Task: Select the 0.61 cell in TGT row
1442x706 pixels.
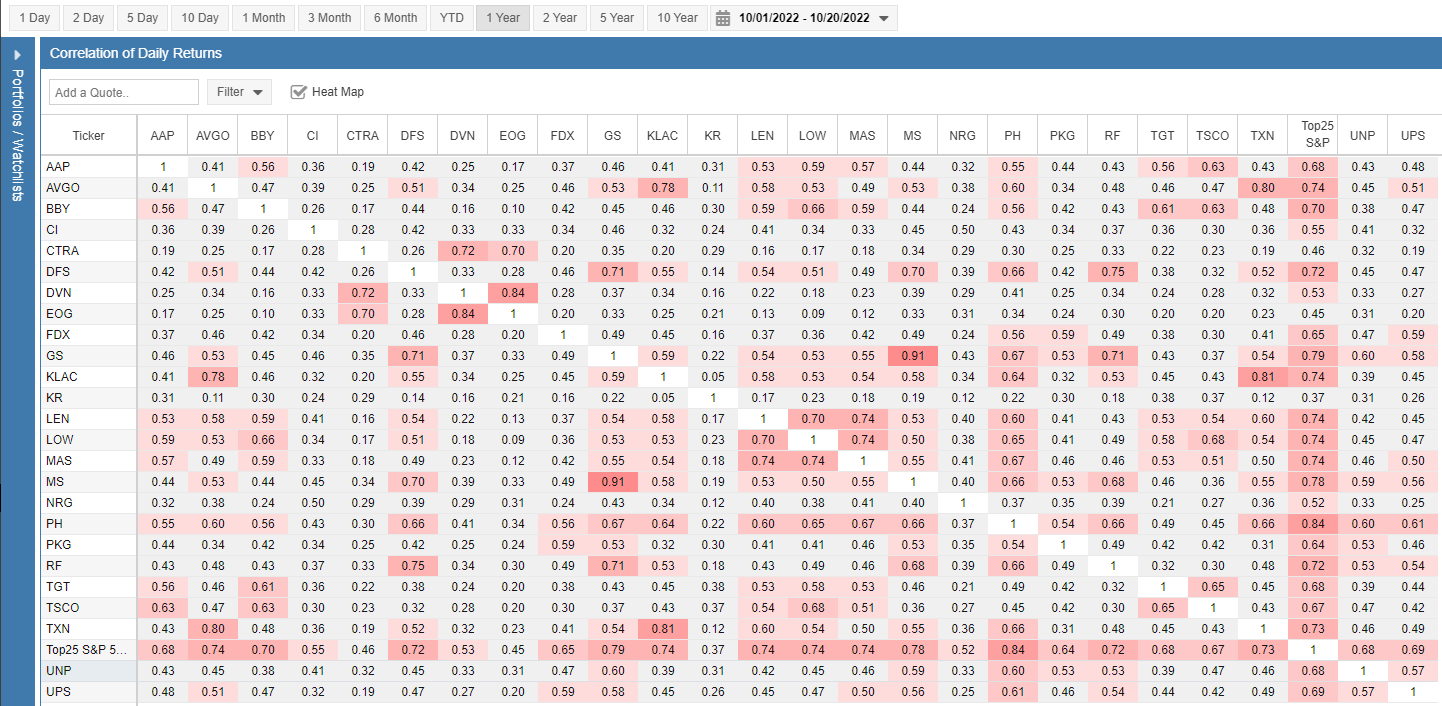Action: click(262, 586)
